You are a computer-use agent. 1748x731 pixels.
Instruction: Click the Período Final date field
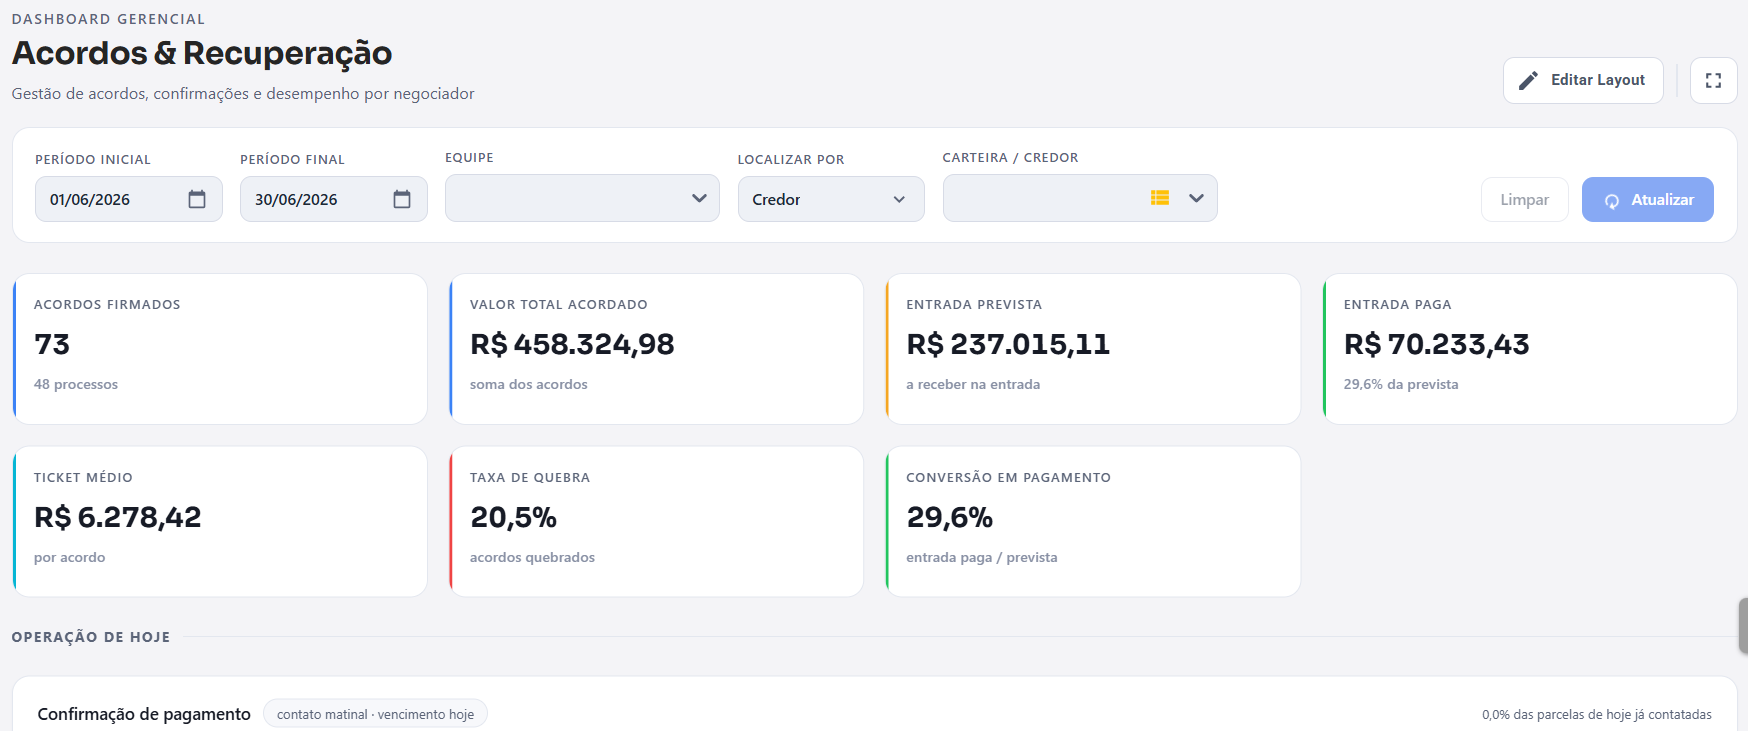tap(333, 199)
